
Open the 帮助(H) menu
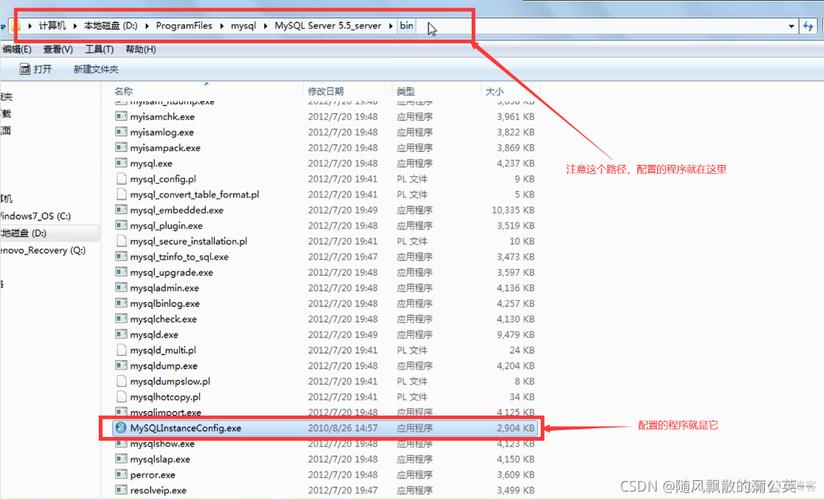tap(140, 49)
